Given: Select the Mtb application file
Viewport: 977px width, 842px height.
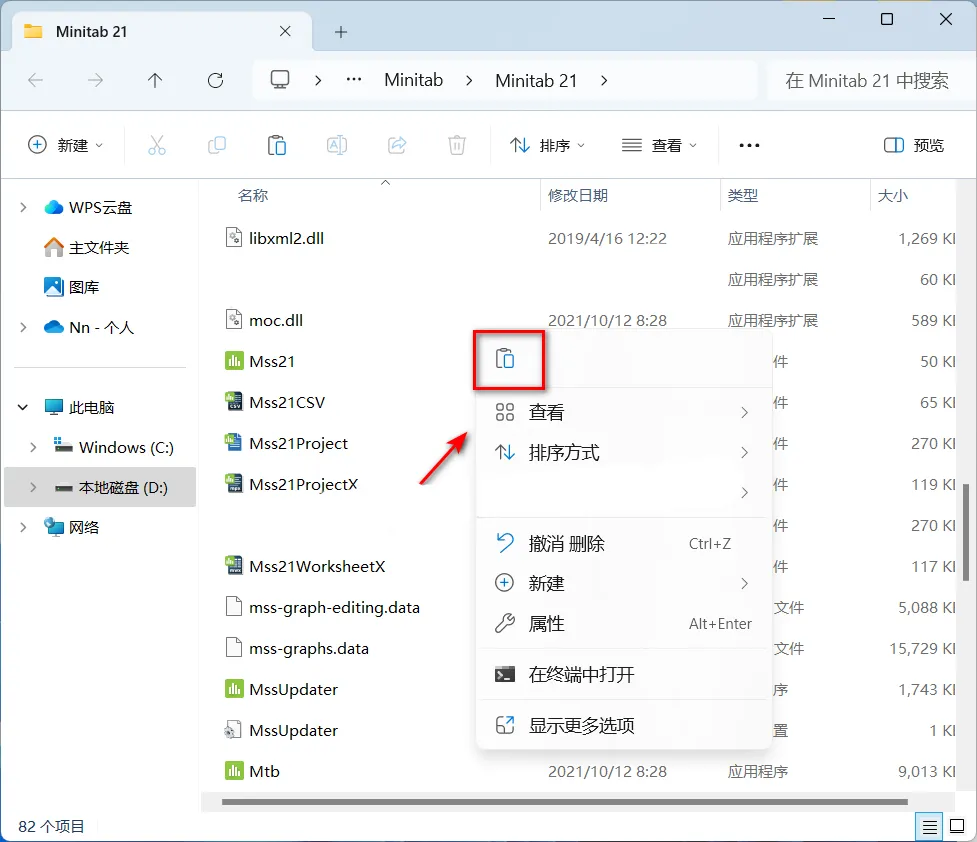Looking at the screenshot, I should click(252, 772).
